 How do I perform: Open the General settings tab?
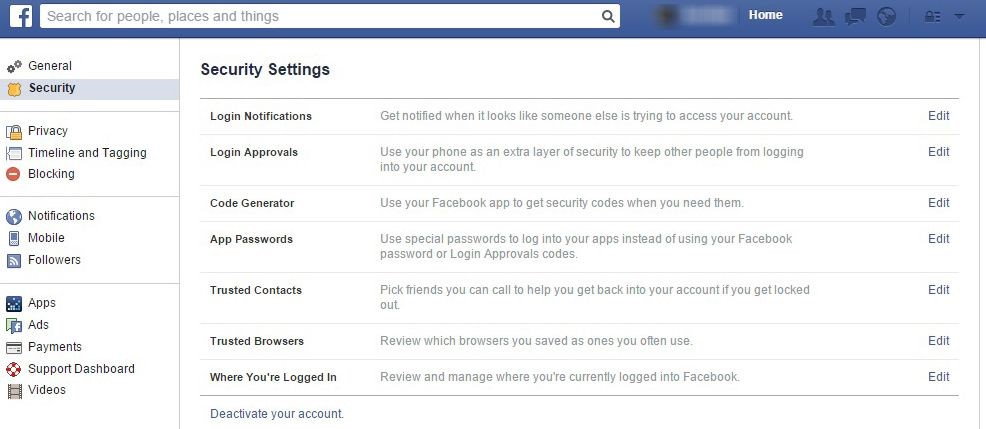point(50,65)
